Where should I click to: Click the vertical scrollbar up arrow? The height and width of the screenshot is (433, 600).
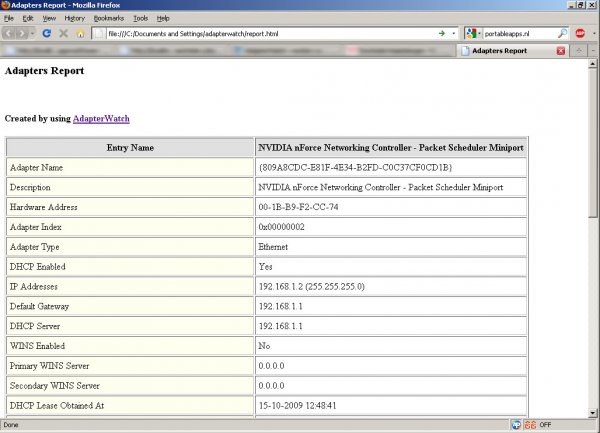pos(593,63)
